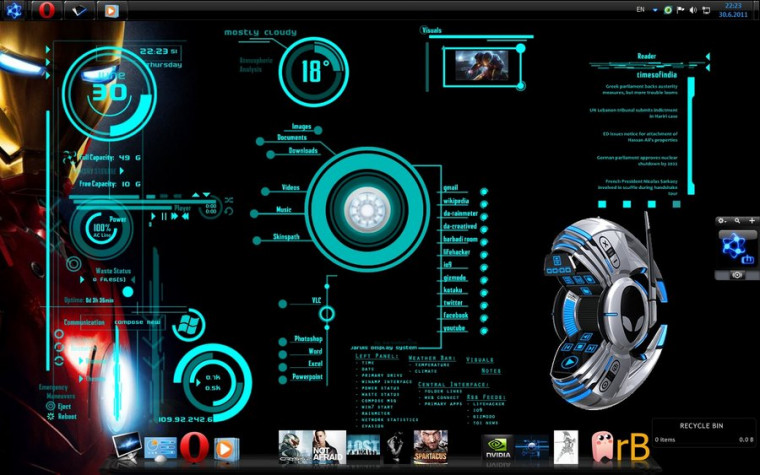Skip to next track in player
The width and height of the screenshot is (760, 475).
click(174, 216)
